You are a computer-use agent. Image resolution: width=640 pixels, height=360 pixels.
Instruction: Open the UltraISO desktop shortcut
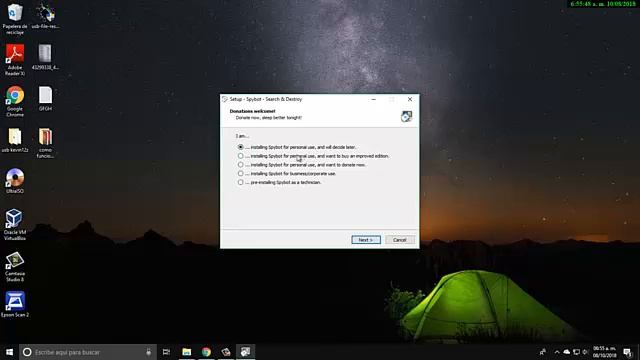(15, 180)
